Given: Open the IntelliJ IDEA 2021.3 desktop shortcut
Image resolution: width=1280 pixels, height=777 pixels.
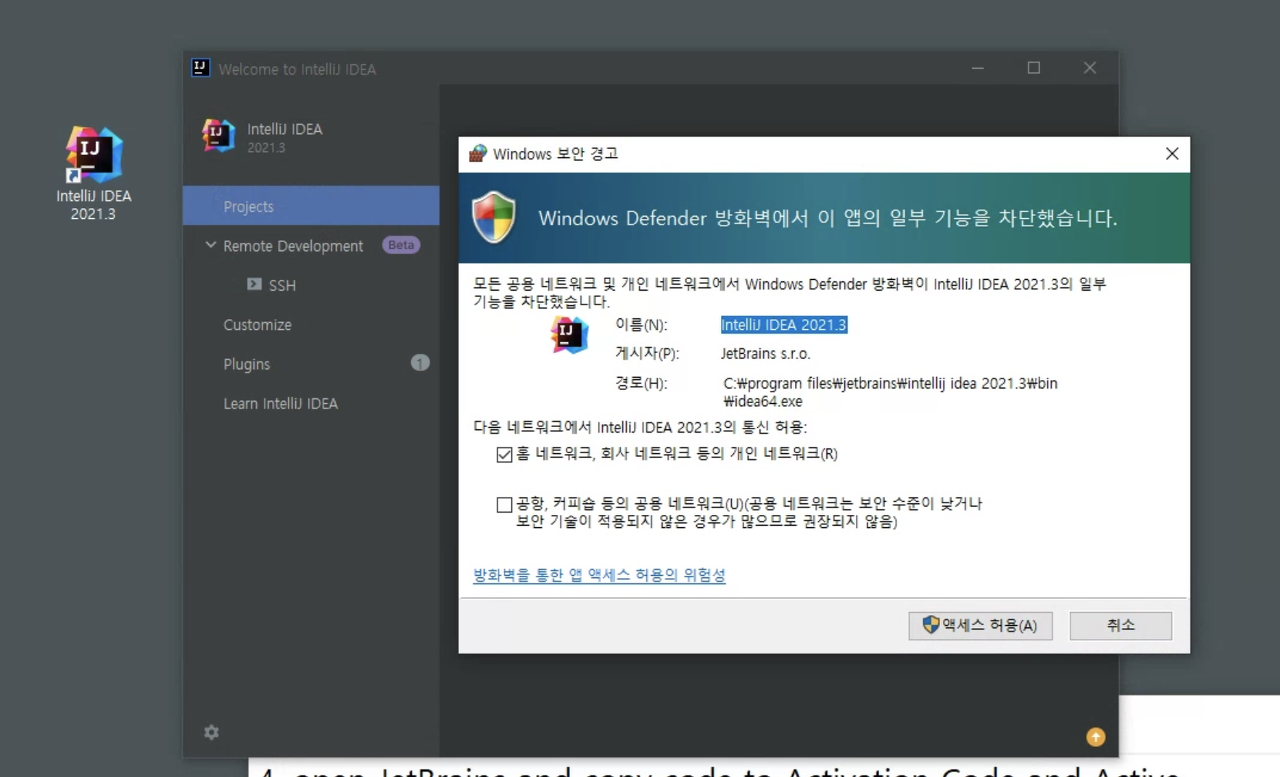Looking at the screenshot, I should pyautogui.click(x=93, y=173).
